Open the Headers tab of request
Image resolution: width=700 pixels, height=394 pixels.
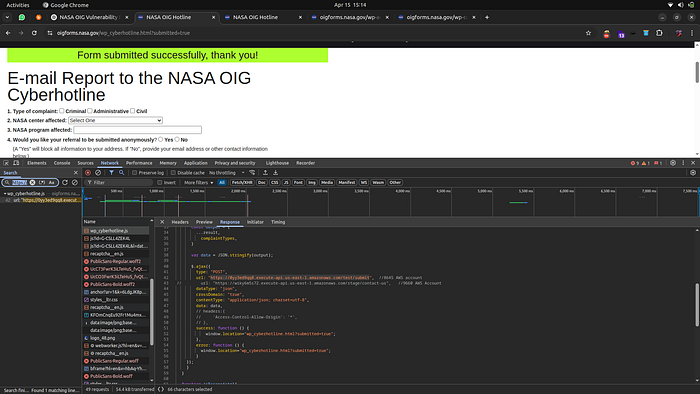pos(180,222)
